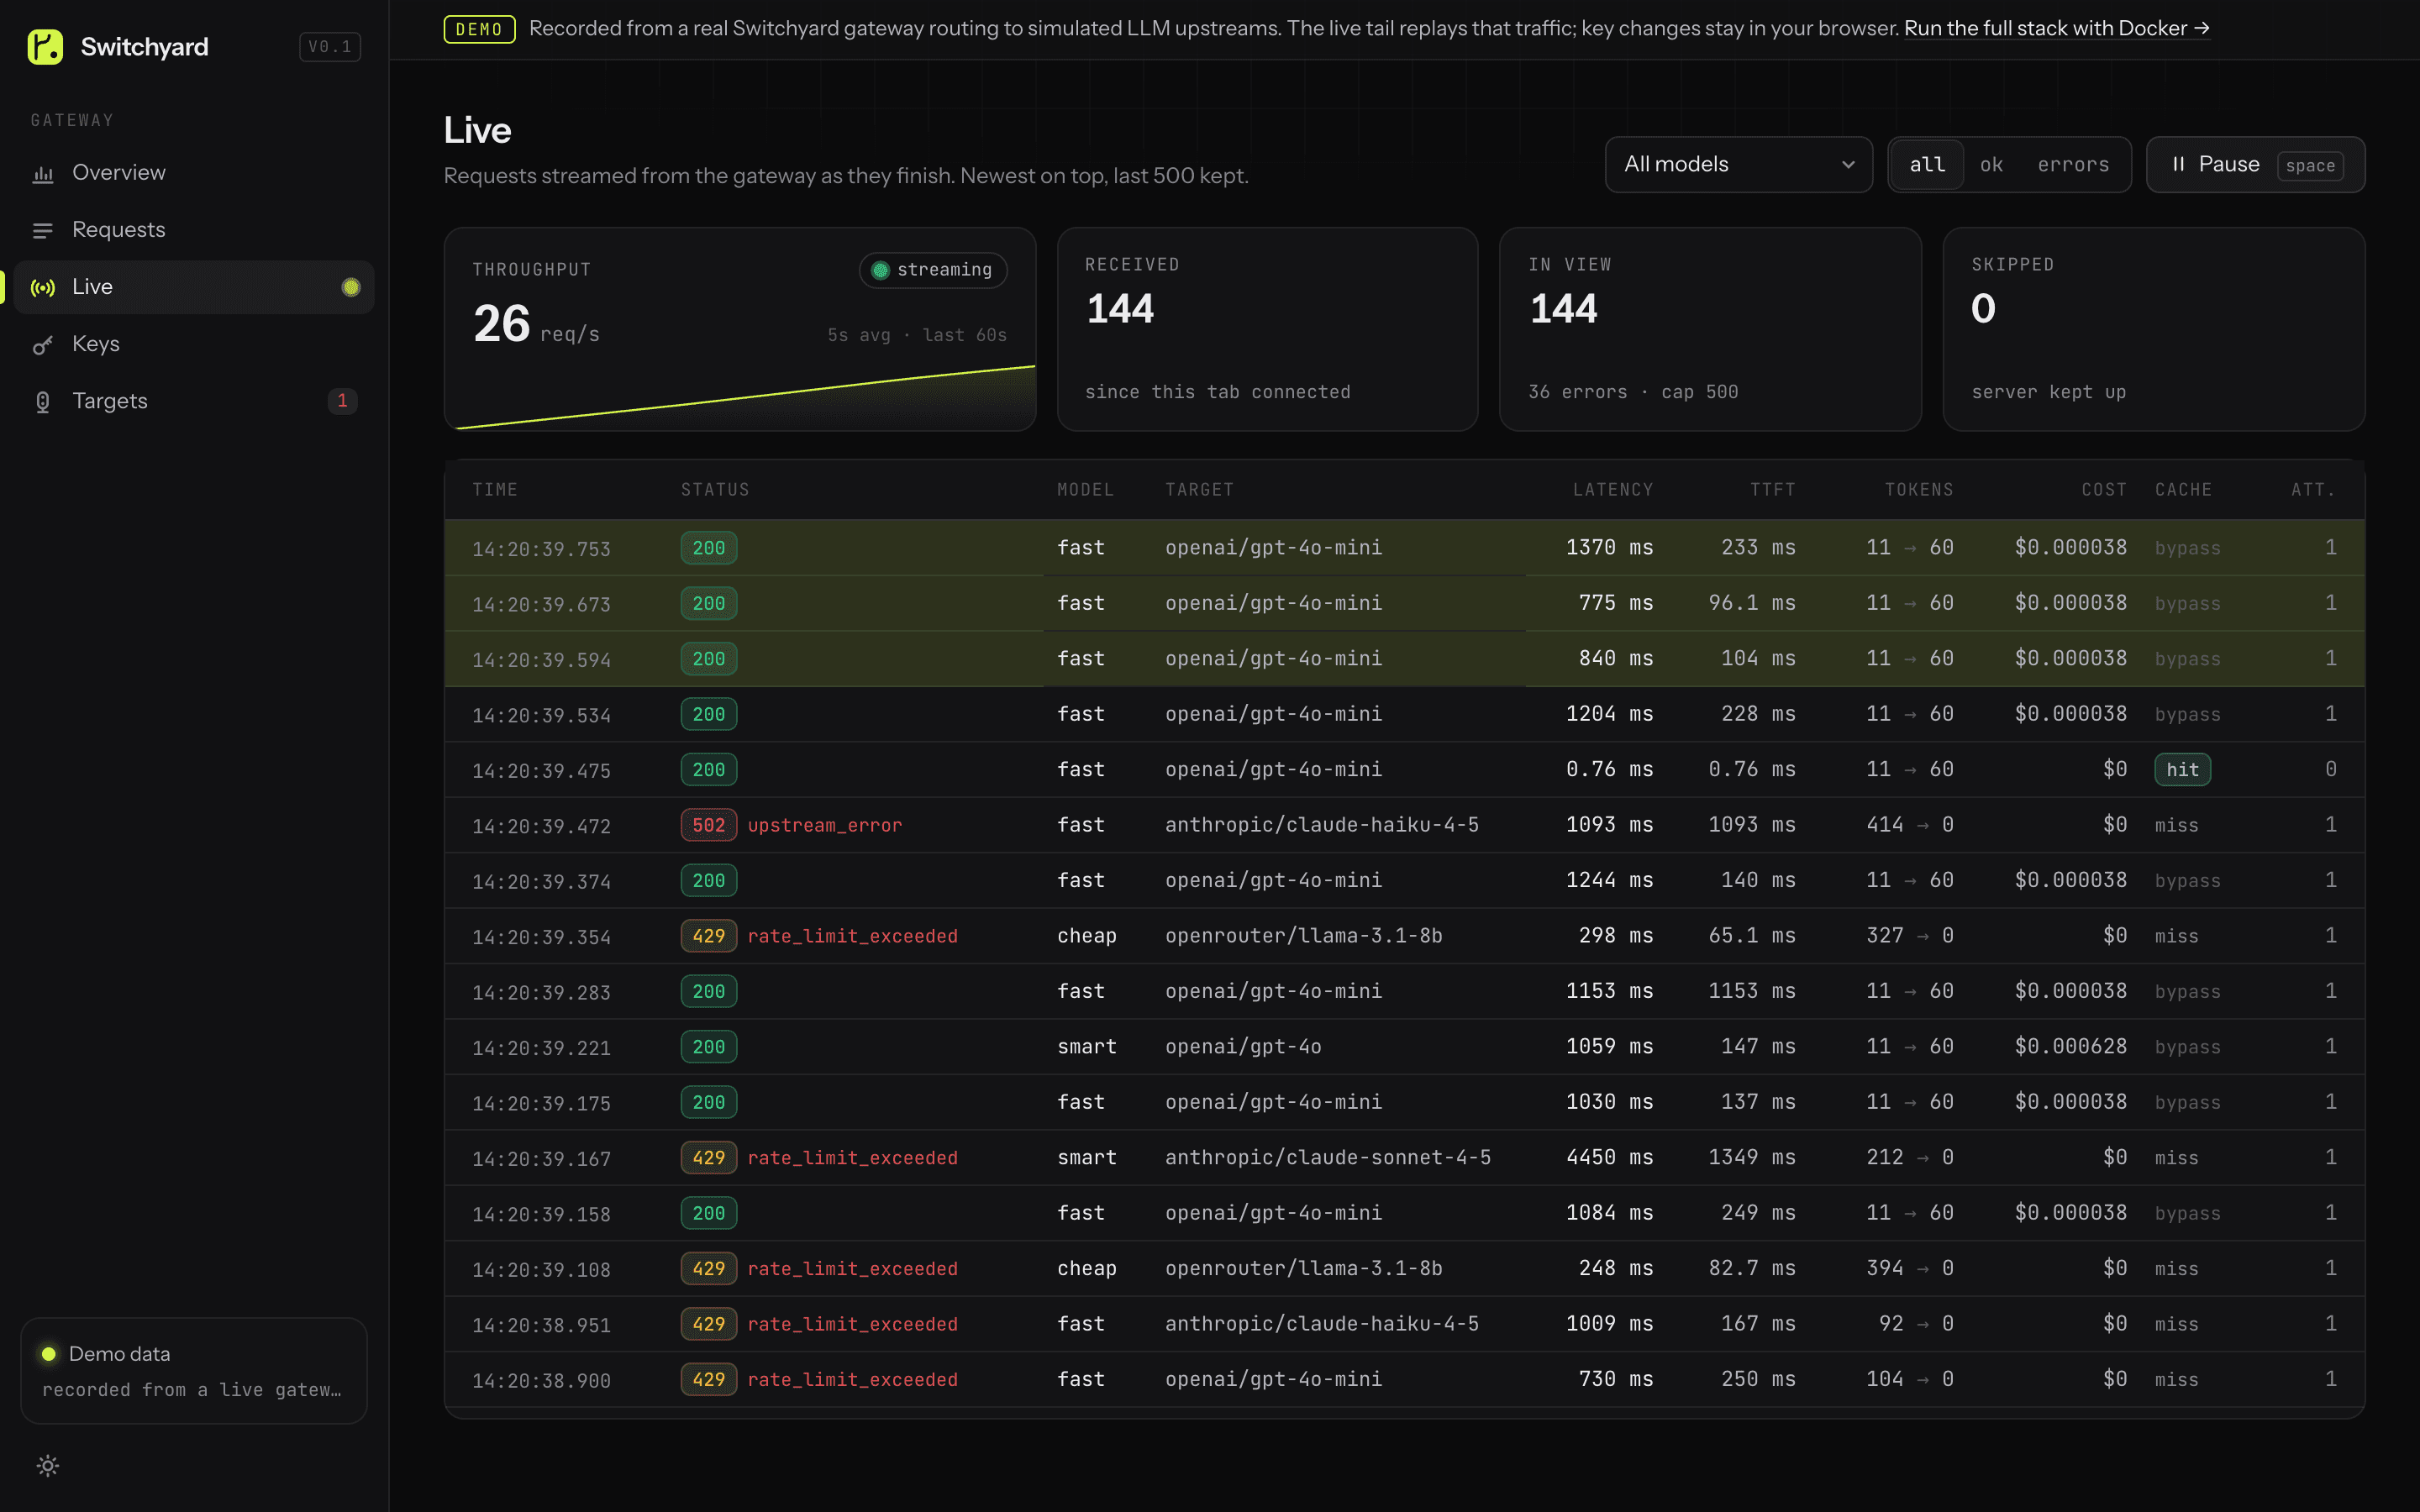2420x1512 pixels.
Task: Open Run the full stack with Docker link
Action: coord(2056,29)
